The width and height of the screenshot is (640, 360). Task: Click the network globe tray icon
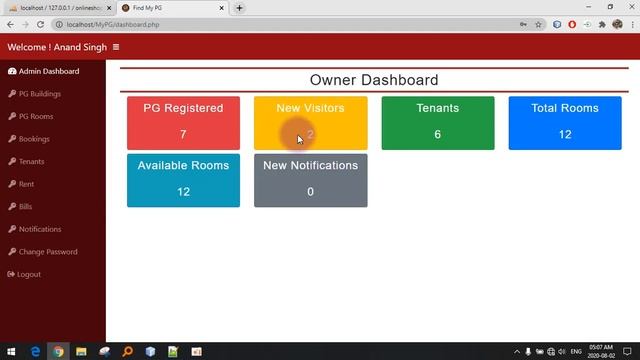[551, 351]
